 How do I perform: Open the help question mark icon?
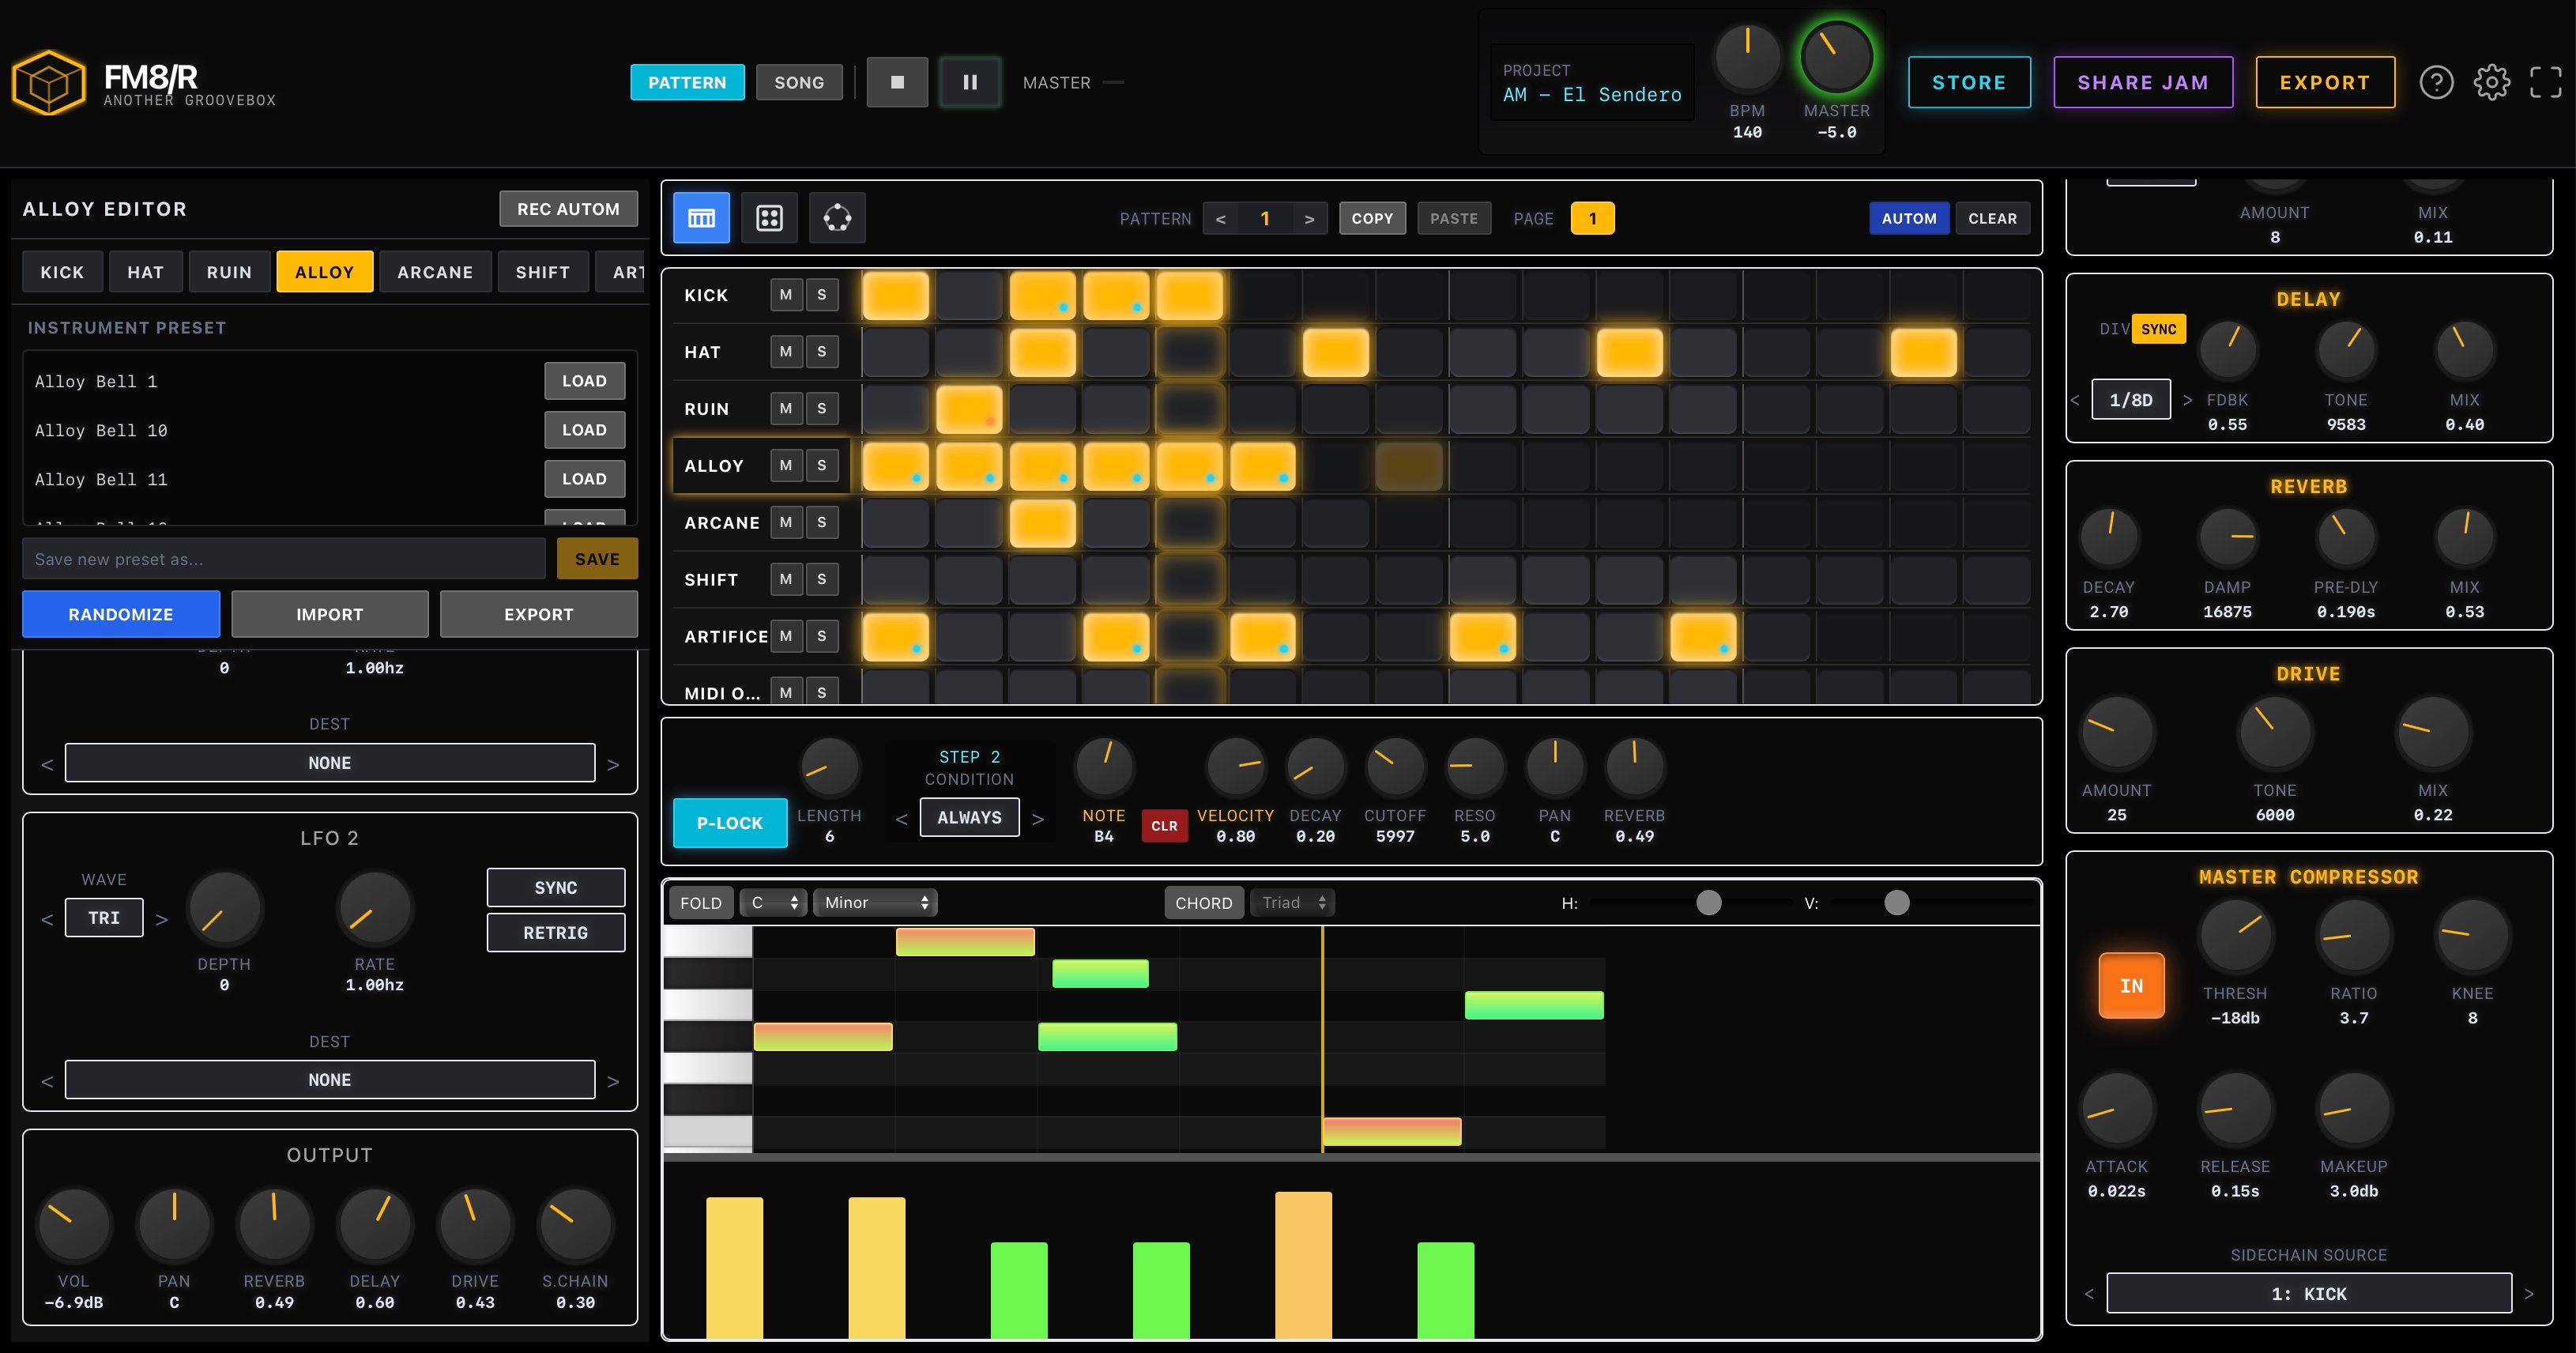point(2436,83)
